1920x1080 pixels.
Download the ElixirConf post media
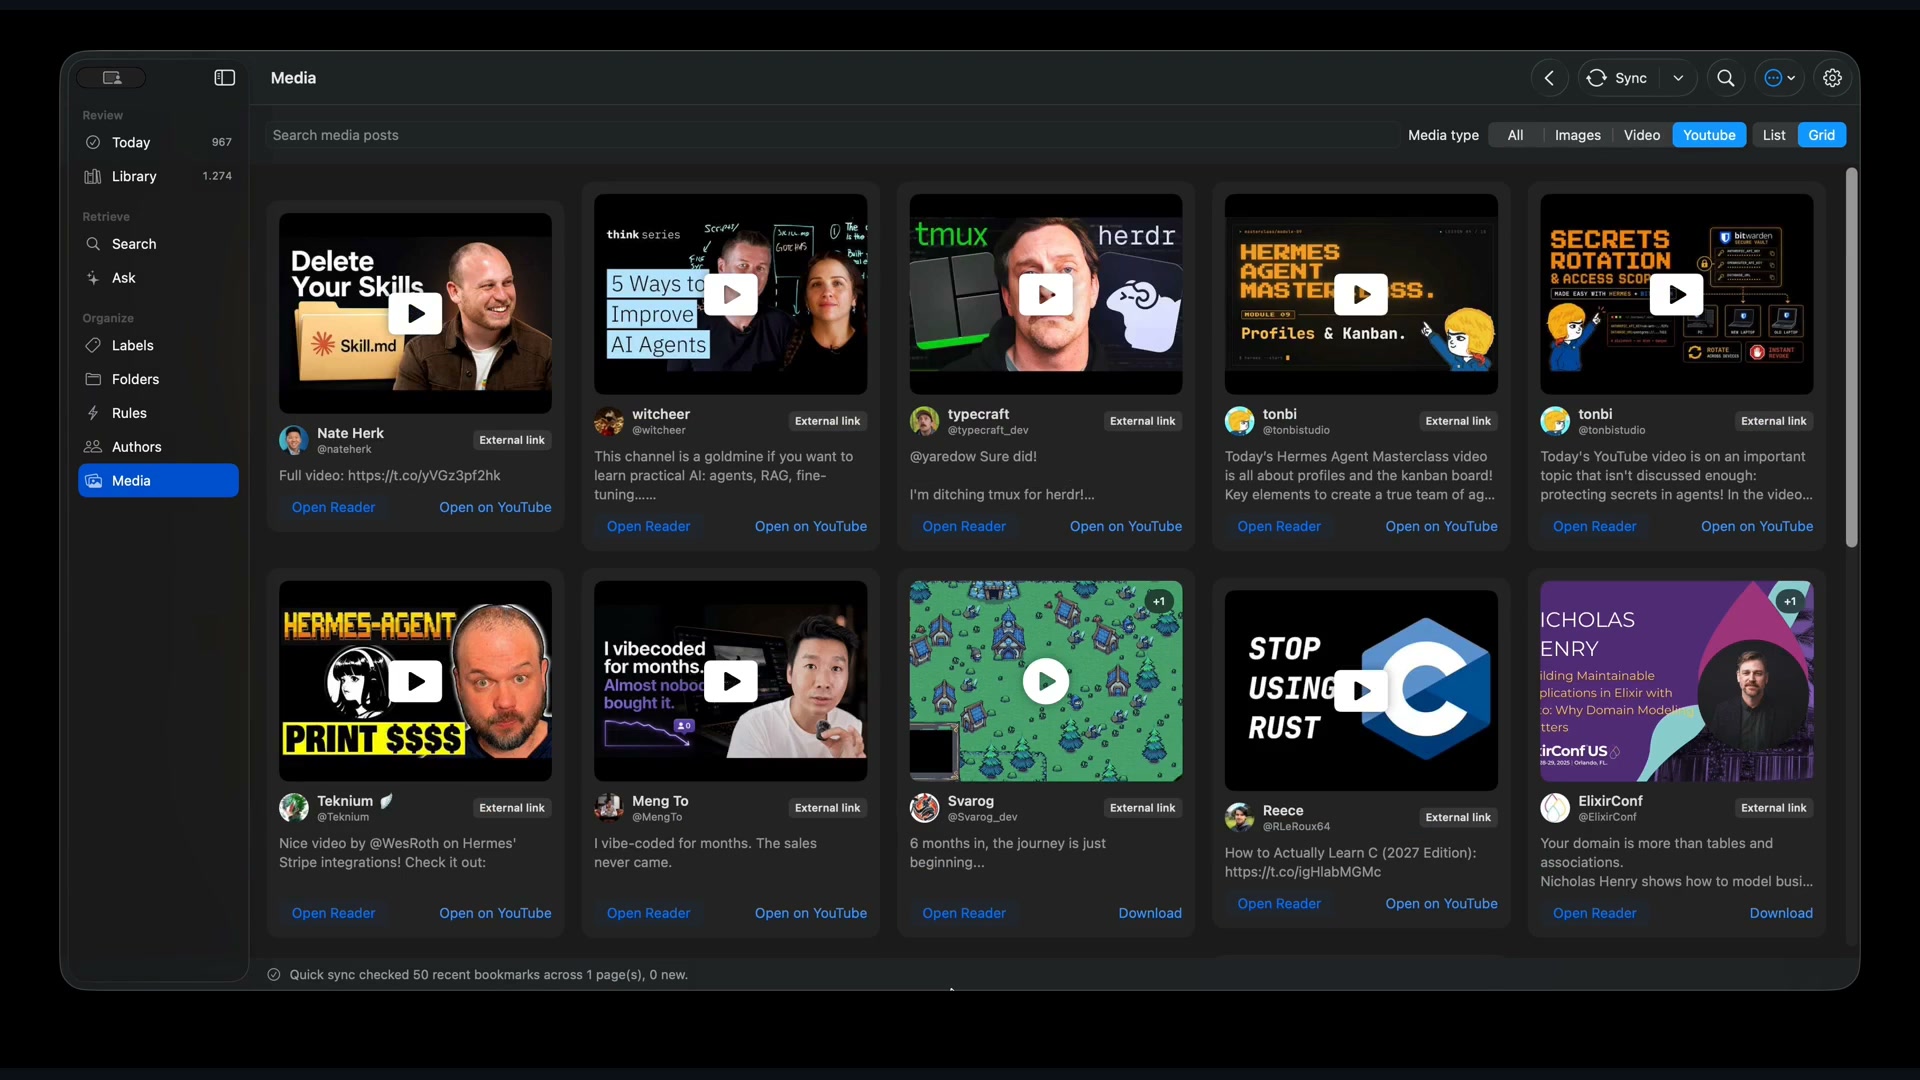point(1781,914)
